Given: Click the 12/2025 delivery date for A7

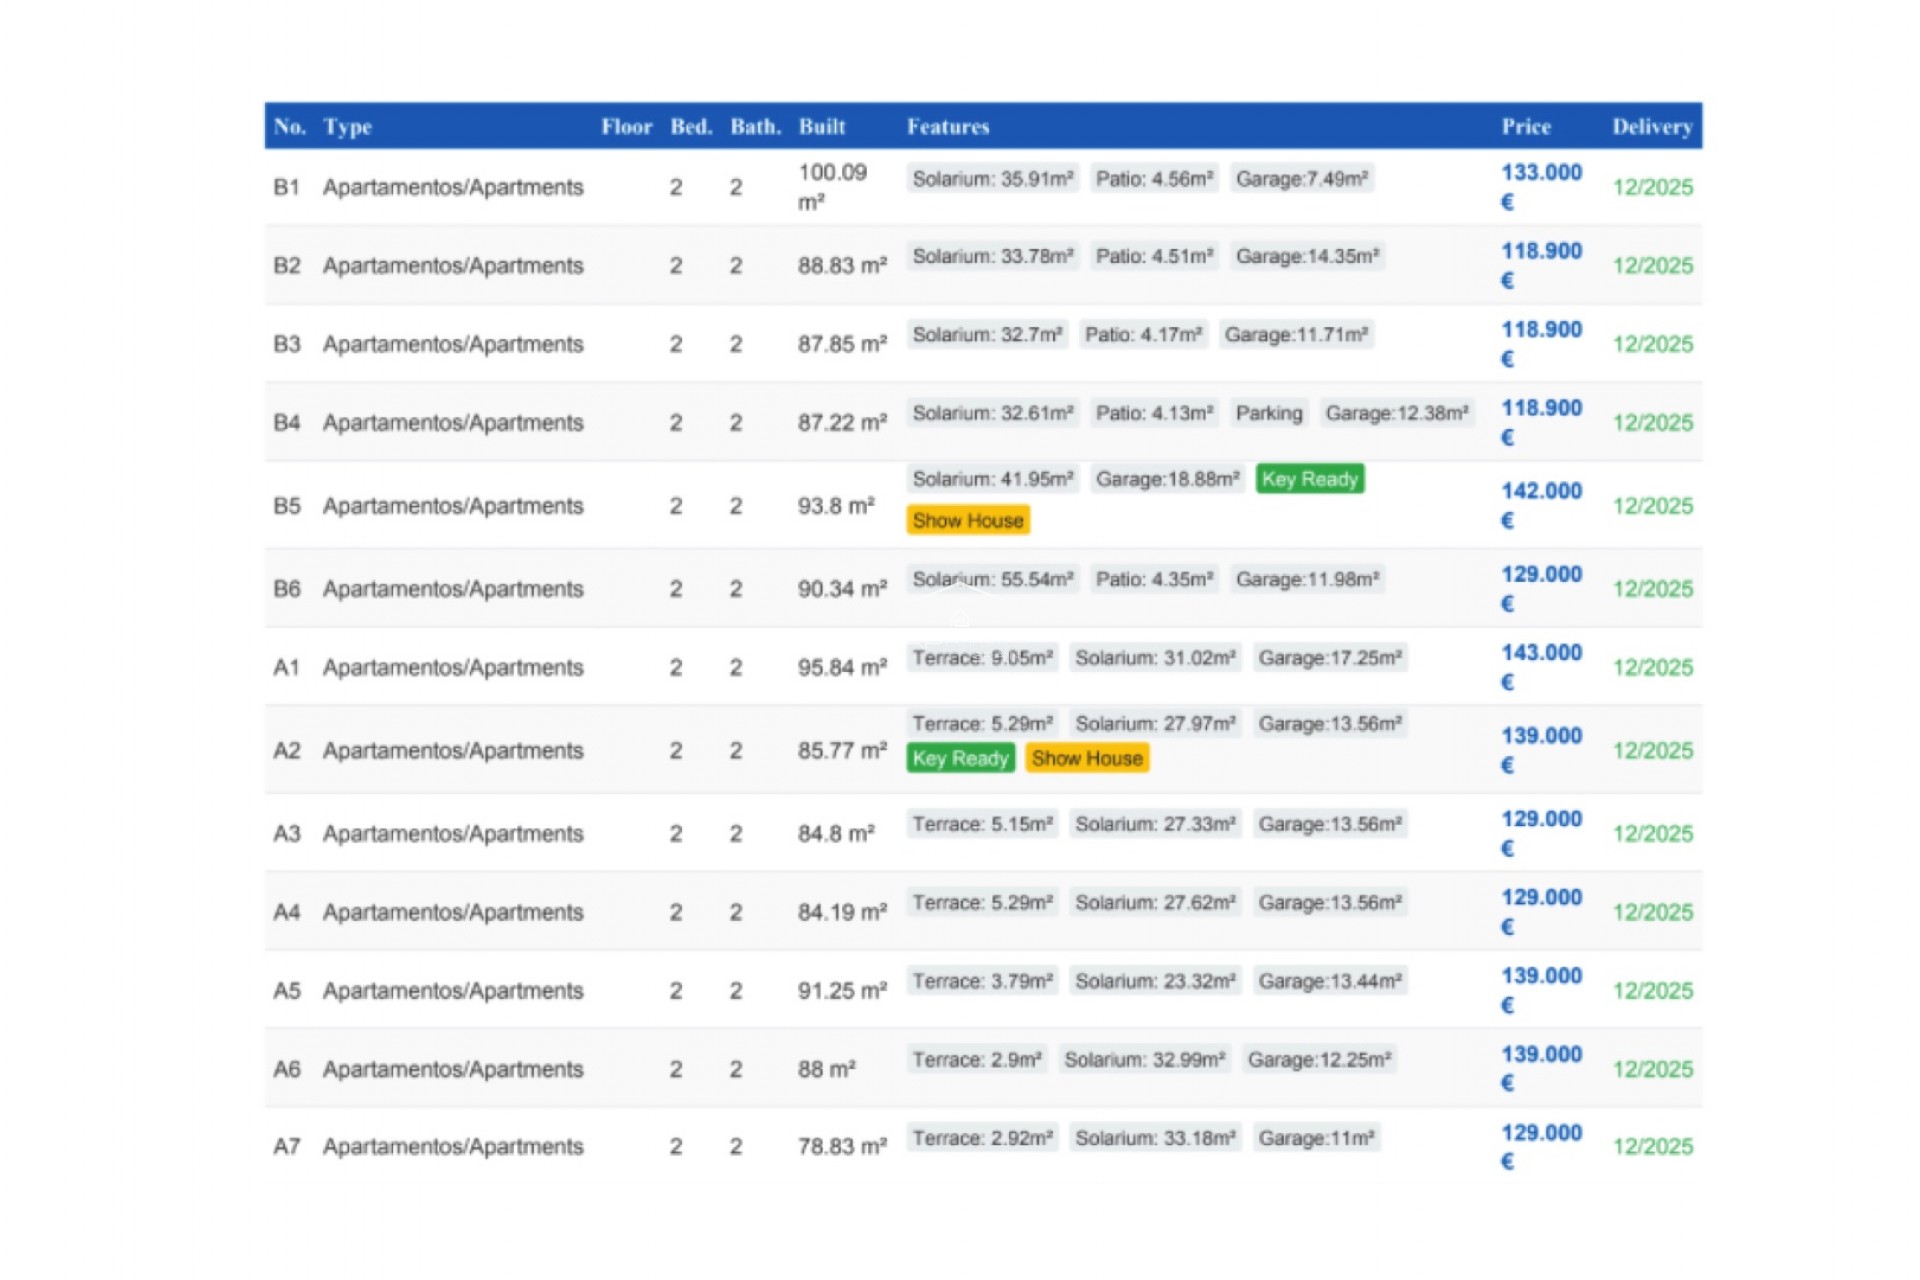Looking at the screenshot, I should click(1652, 1146).
